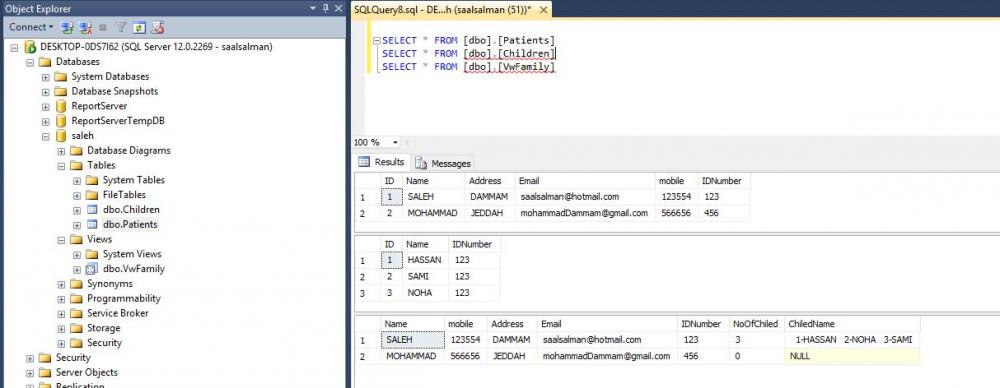The width and height of the screenshot is (1000, 388).
Task: Click the Object Explorer window position arrow
Action: (x=313, y=8)
